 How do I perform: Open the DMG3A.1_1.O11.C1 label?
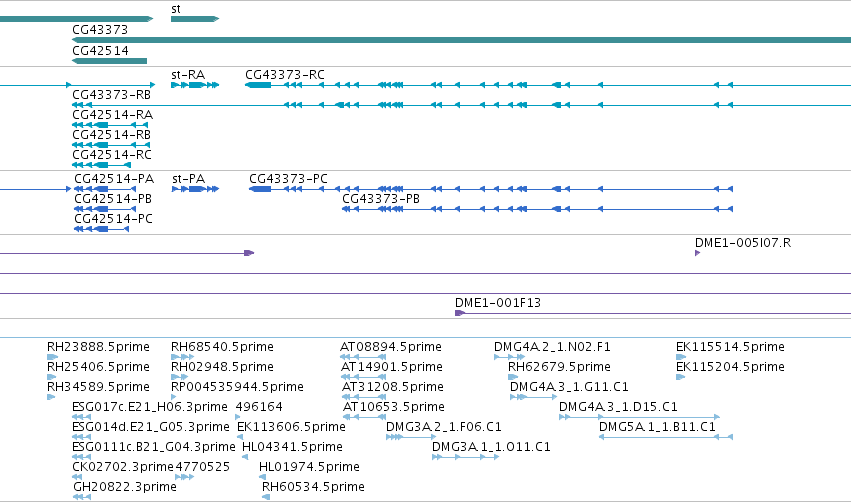point(491,447)
